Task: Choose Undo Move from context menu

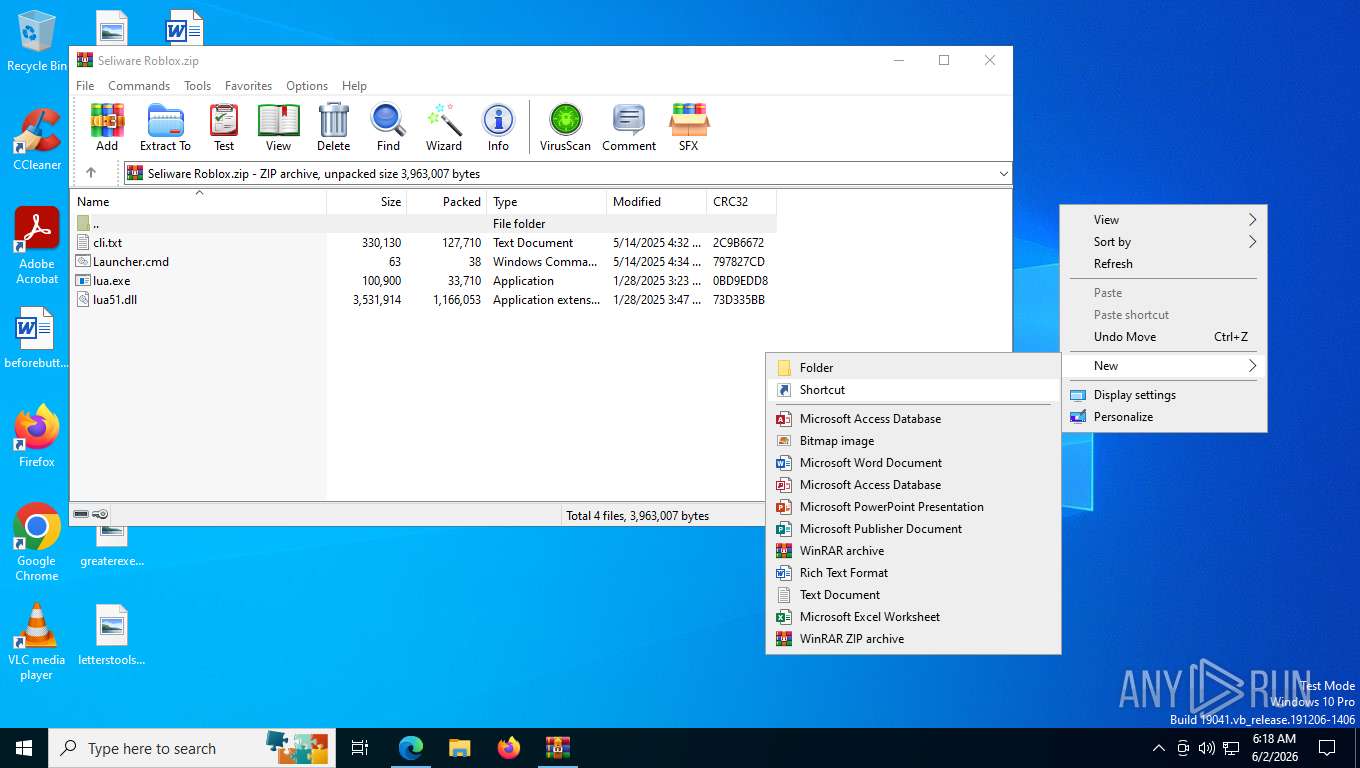Action: pos(1164,337)
